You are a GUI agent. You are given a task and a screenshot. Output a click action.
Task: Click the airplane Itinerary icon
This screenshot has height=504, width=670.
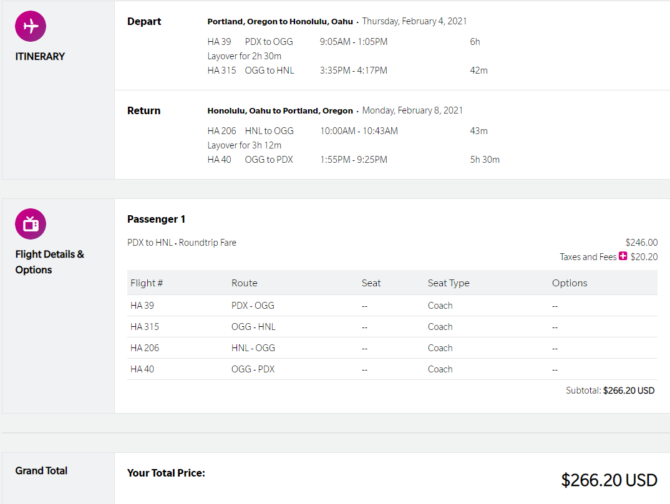(30, 26)
